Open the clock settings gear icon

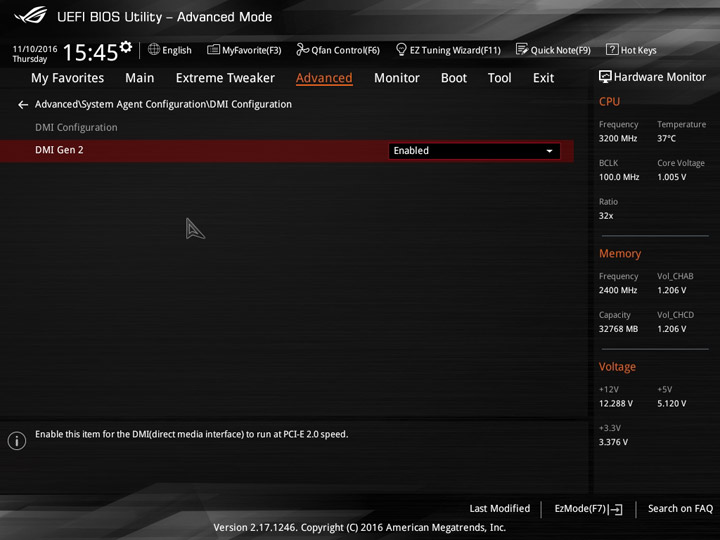tap(125, 47)
